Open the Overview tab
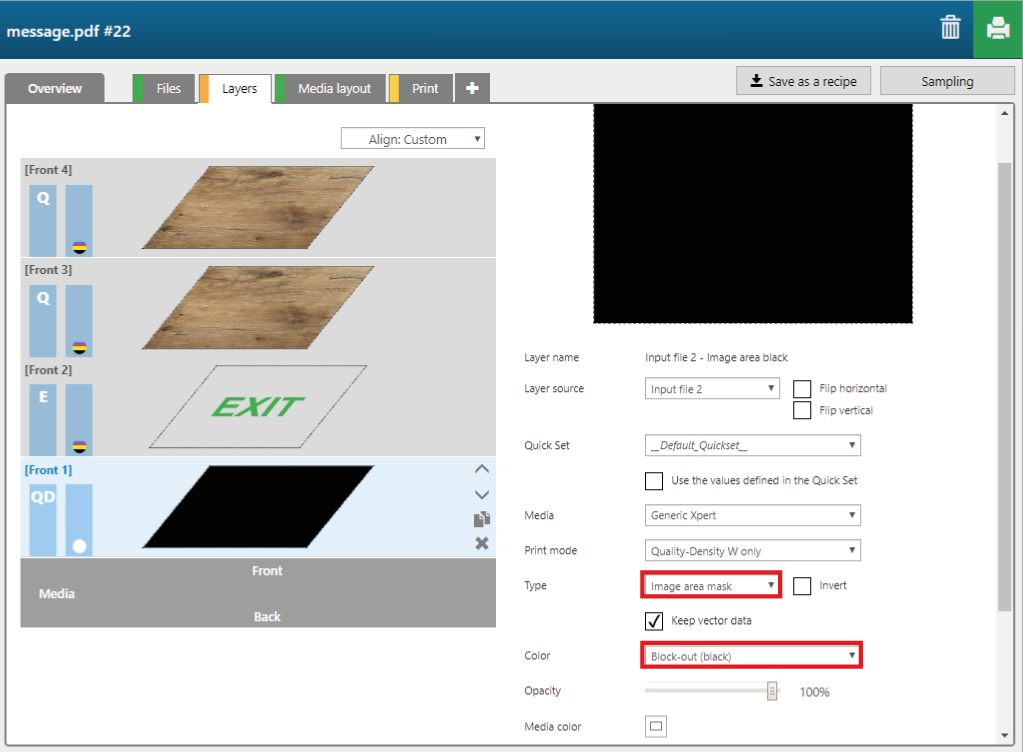This screenshot has height=752, width=1023. pos(55,89)
